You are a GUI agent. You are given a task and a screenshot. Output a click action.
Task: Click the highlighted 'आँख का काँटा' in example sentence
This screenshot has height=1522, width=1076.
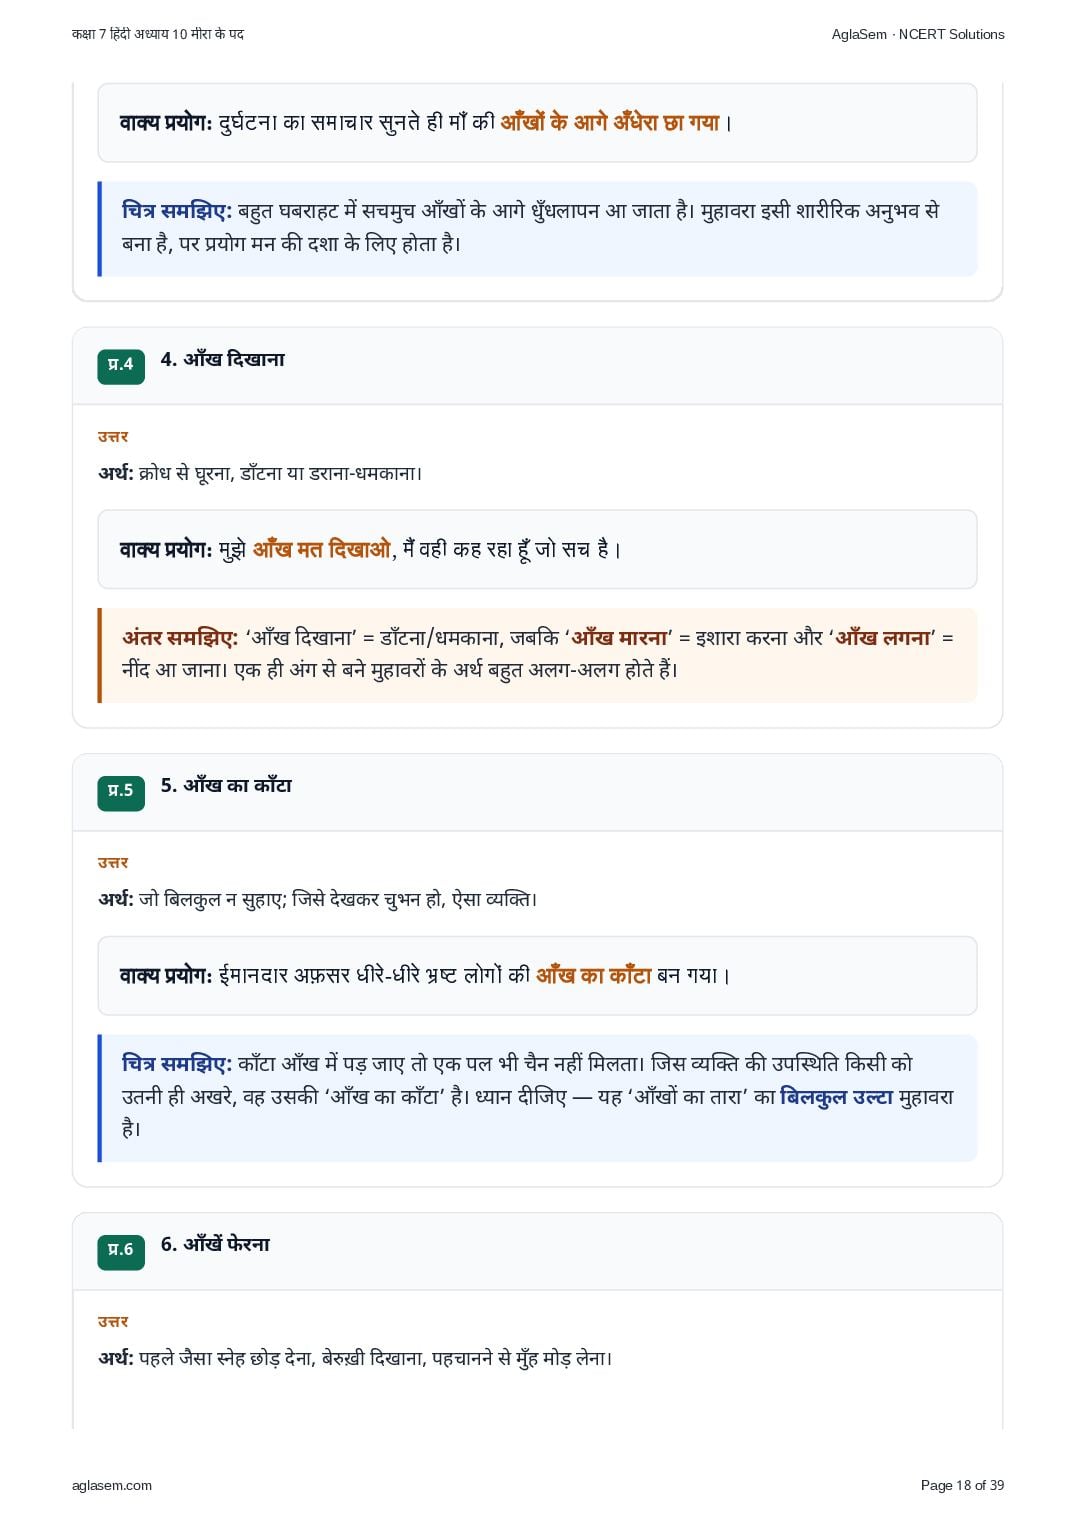click(x=594, y=976)
